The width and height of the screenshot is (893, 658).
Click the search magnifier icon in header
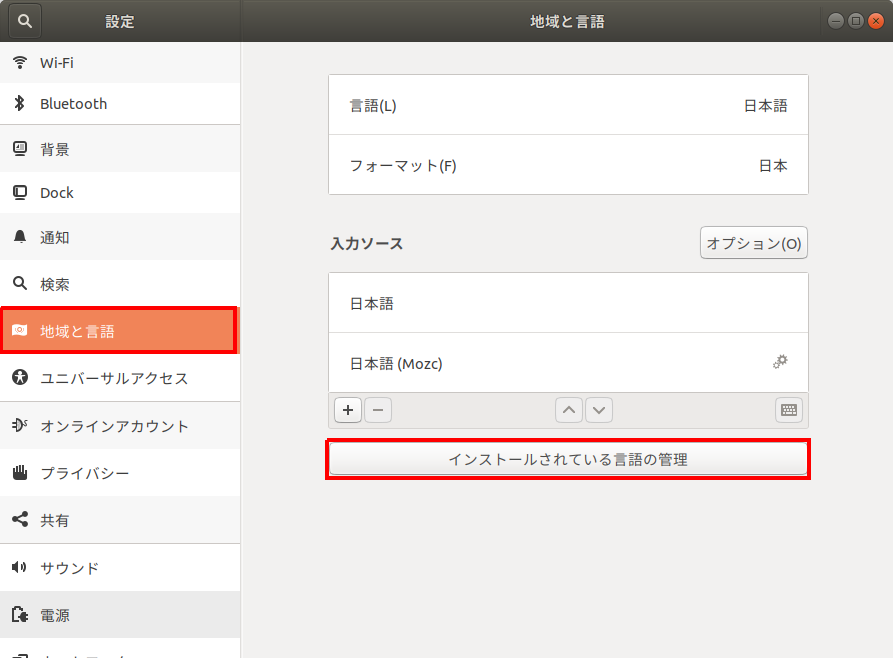click(x=25, y=21)
